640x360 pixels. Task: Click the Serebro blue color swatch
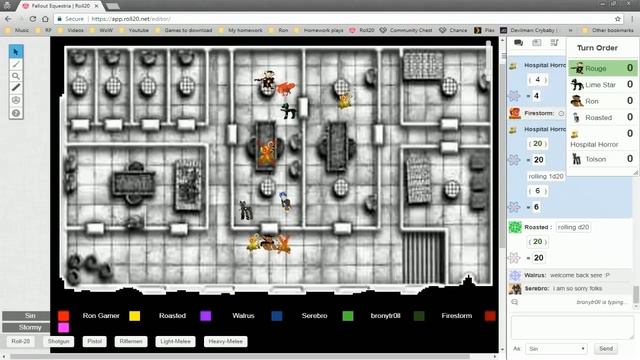coord(277,316)
